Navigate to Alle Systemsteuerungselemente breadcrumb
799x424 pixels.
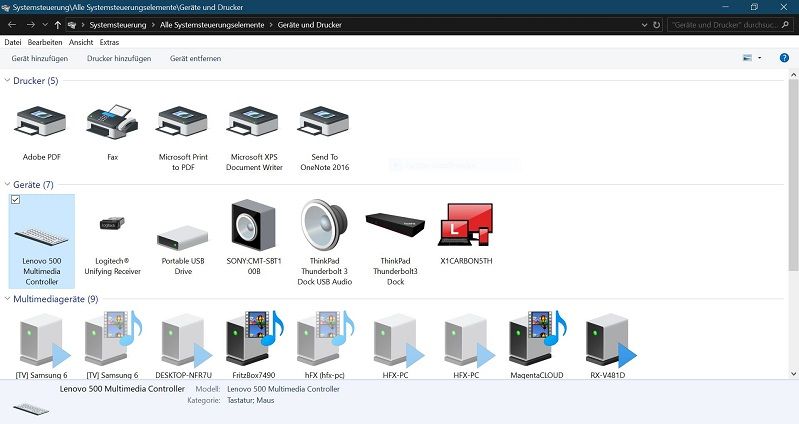pos(212,24)
